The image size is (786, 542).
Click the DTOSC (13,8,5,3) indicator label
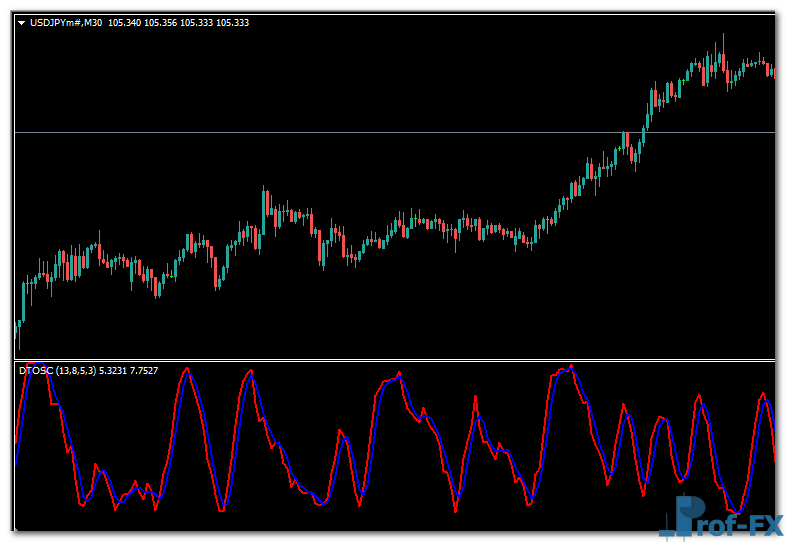pyautogui.click(x=60, y=371)
